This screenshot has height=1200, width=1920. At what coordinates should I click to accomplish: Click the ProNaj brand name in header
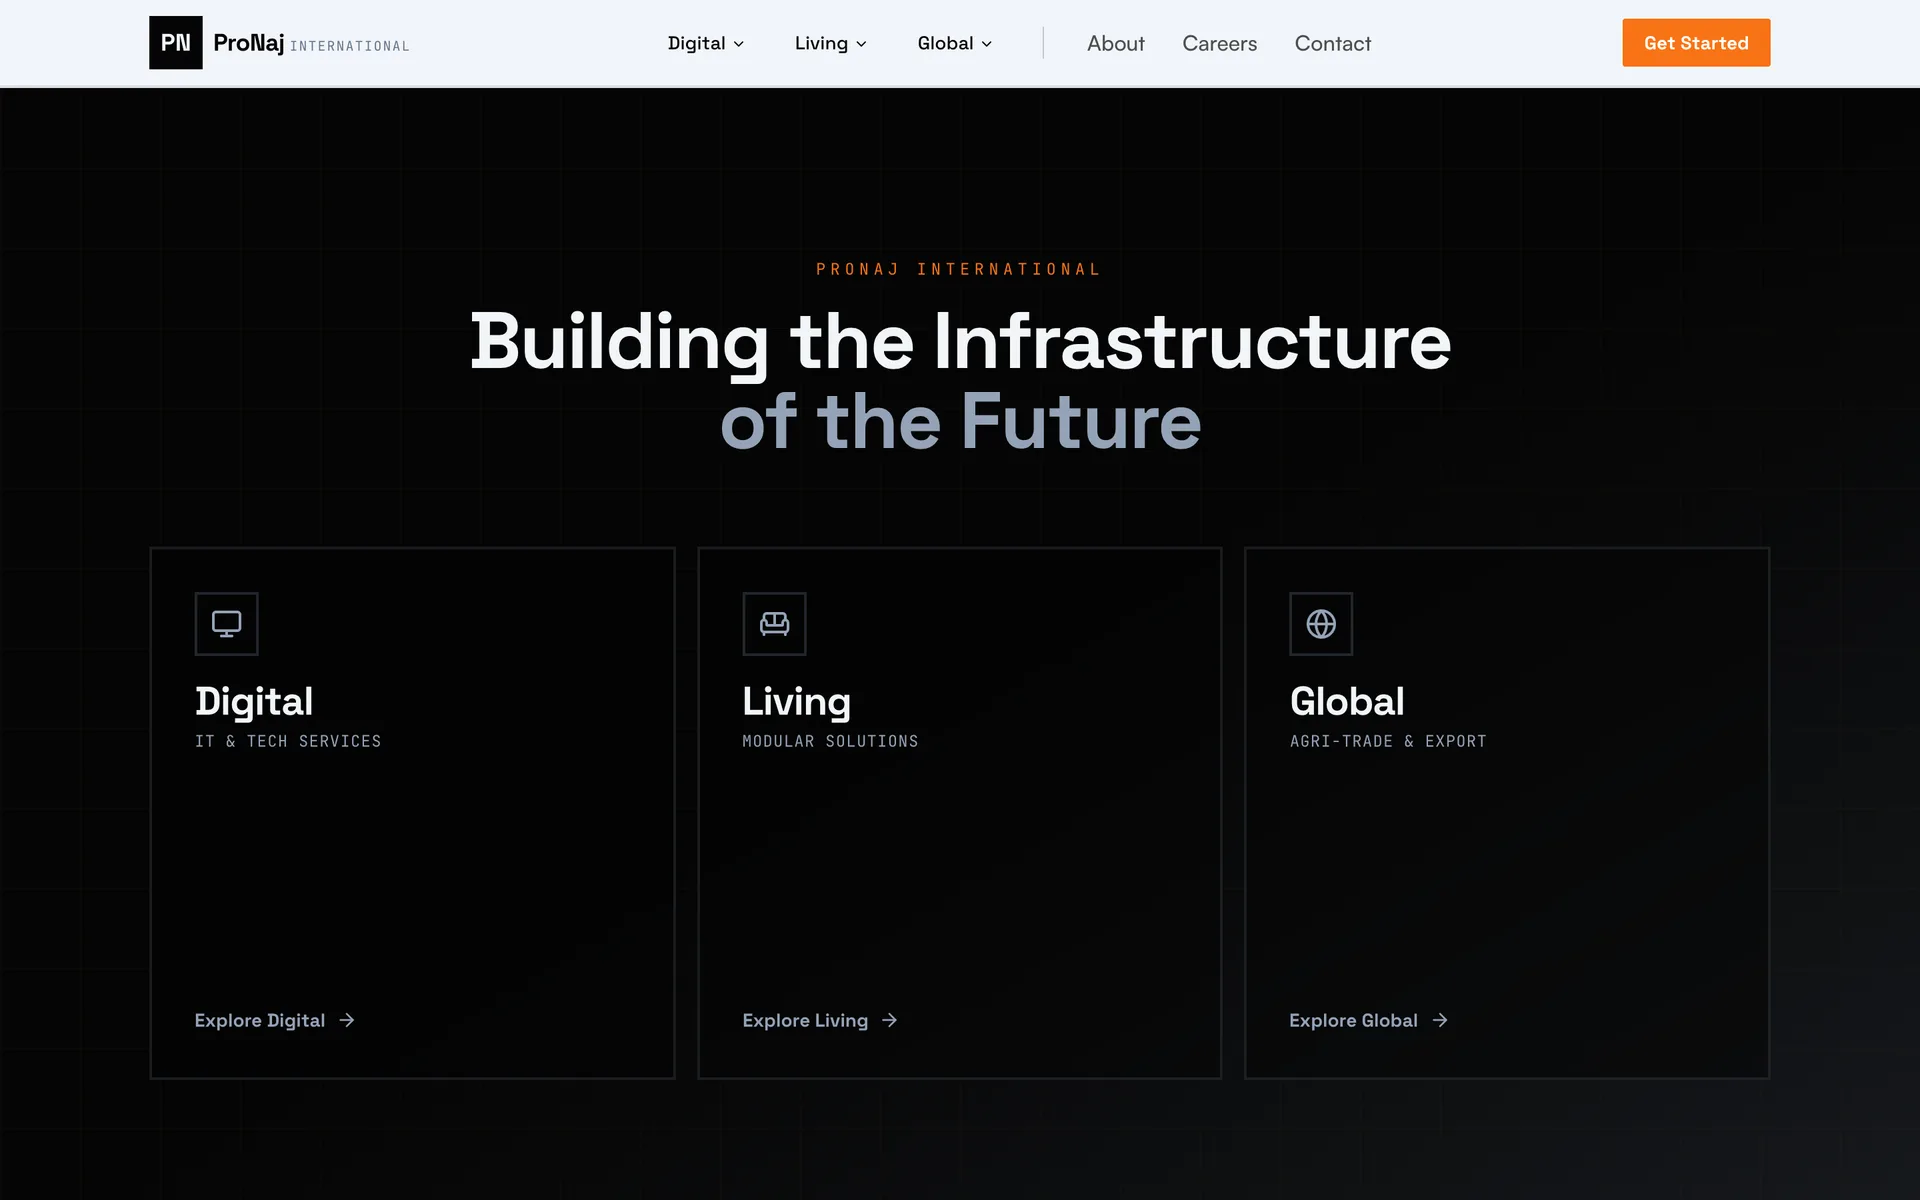pos(249,43)
